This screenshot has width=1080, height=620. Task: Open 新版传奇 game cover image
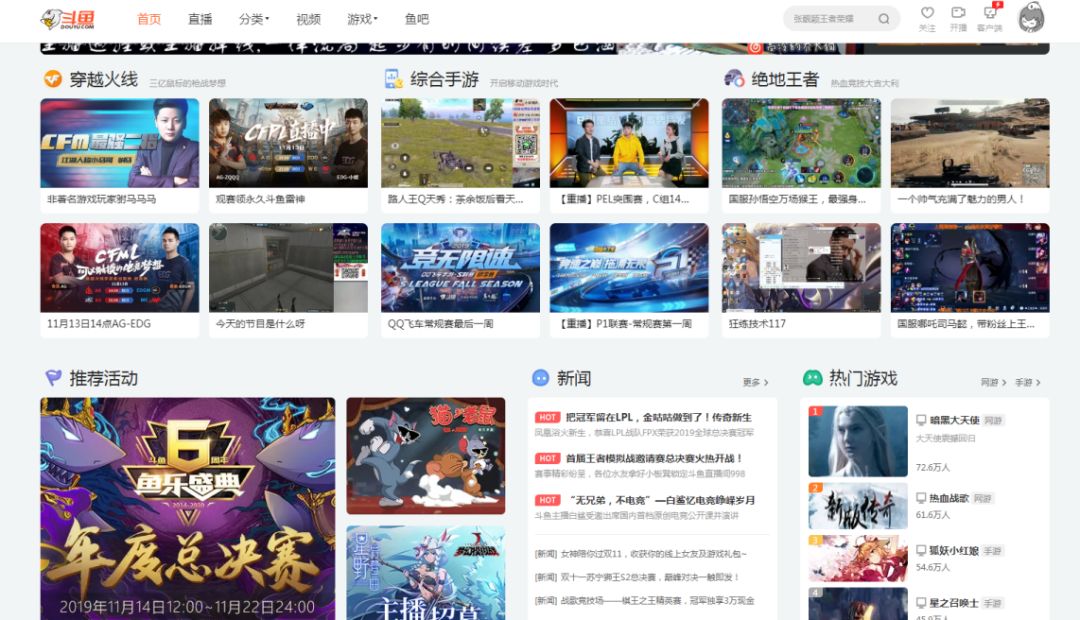click(x=858, y=506)
